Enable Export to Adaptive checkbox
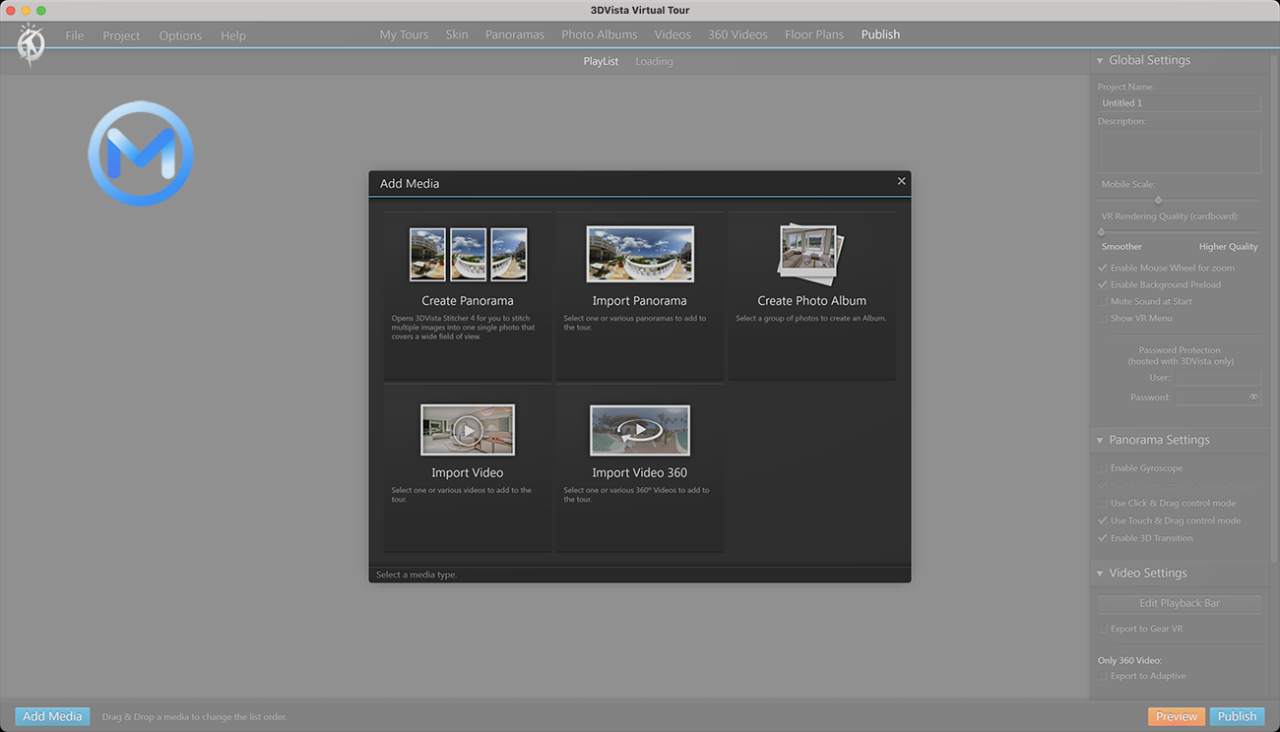Image resolution: width=1280 pixels, height=732 pixels. coord(1102,676)
